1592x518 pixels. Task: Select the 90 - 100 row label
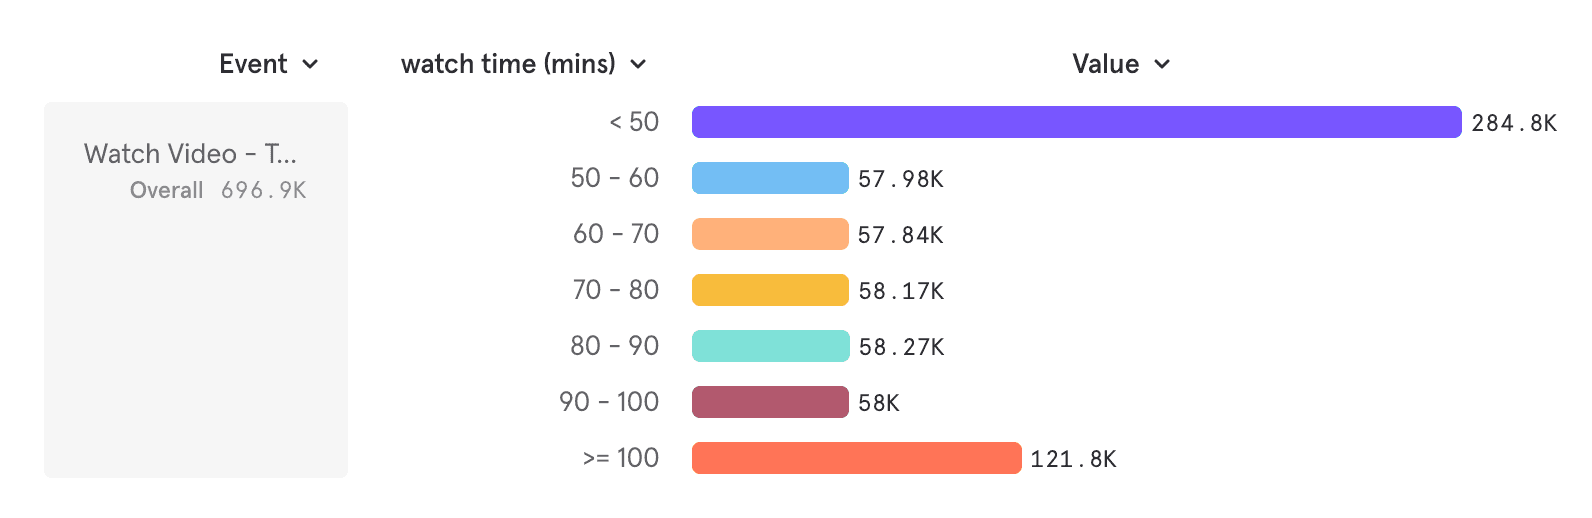pyautogui.click(x=609, y=402)
